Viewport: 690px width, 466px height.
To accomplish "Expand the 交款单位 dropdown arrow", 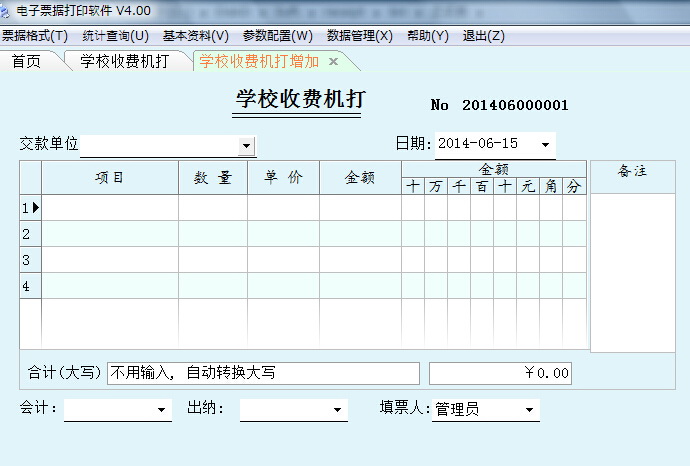I will point(246,146).
